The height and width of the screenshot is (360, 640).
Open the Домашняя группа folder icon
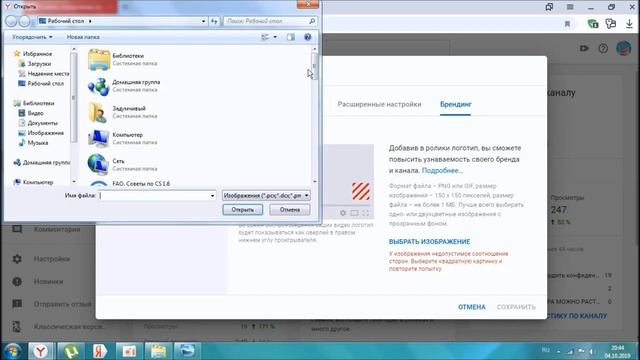click(99, 86)
